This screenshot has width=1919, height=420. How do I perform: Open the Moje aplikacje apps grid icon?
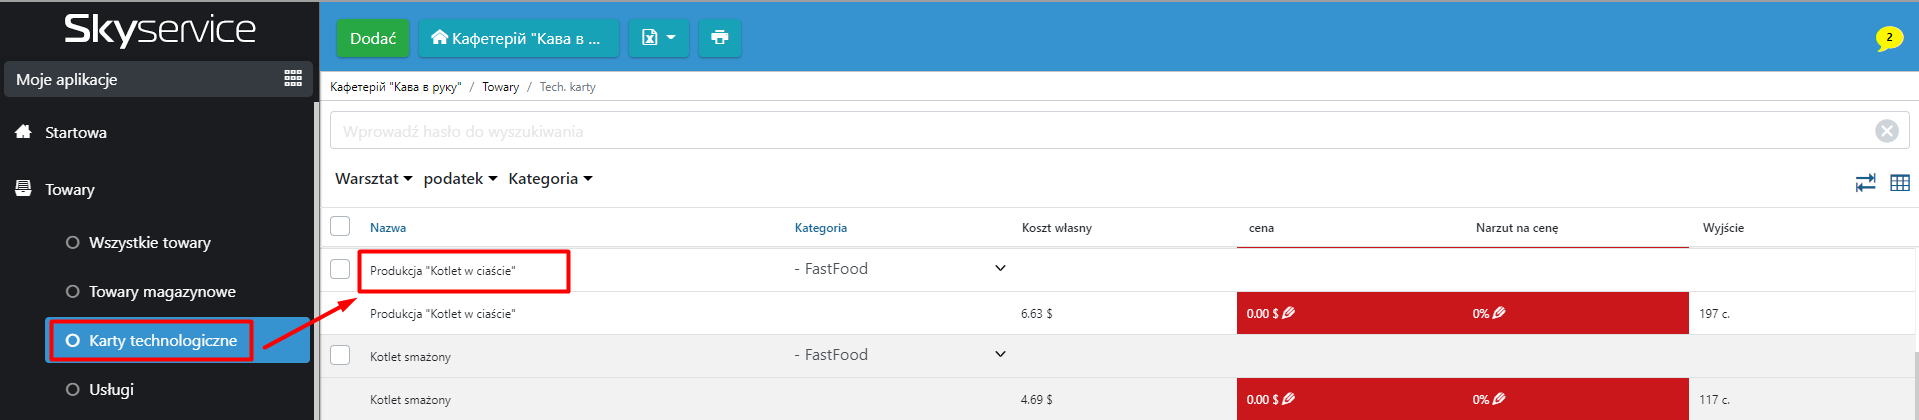pos(293,79)
